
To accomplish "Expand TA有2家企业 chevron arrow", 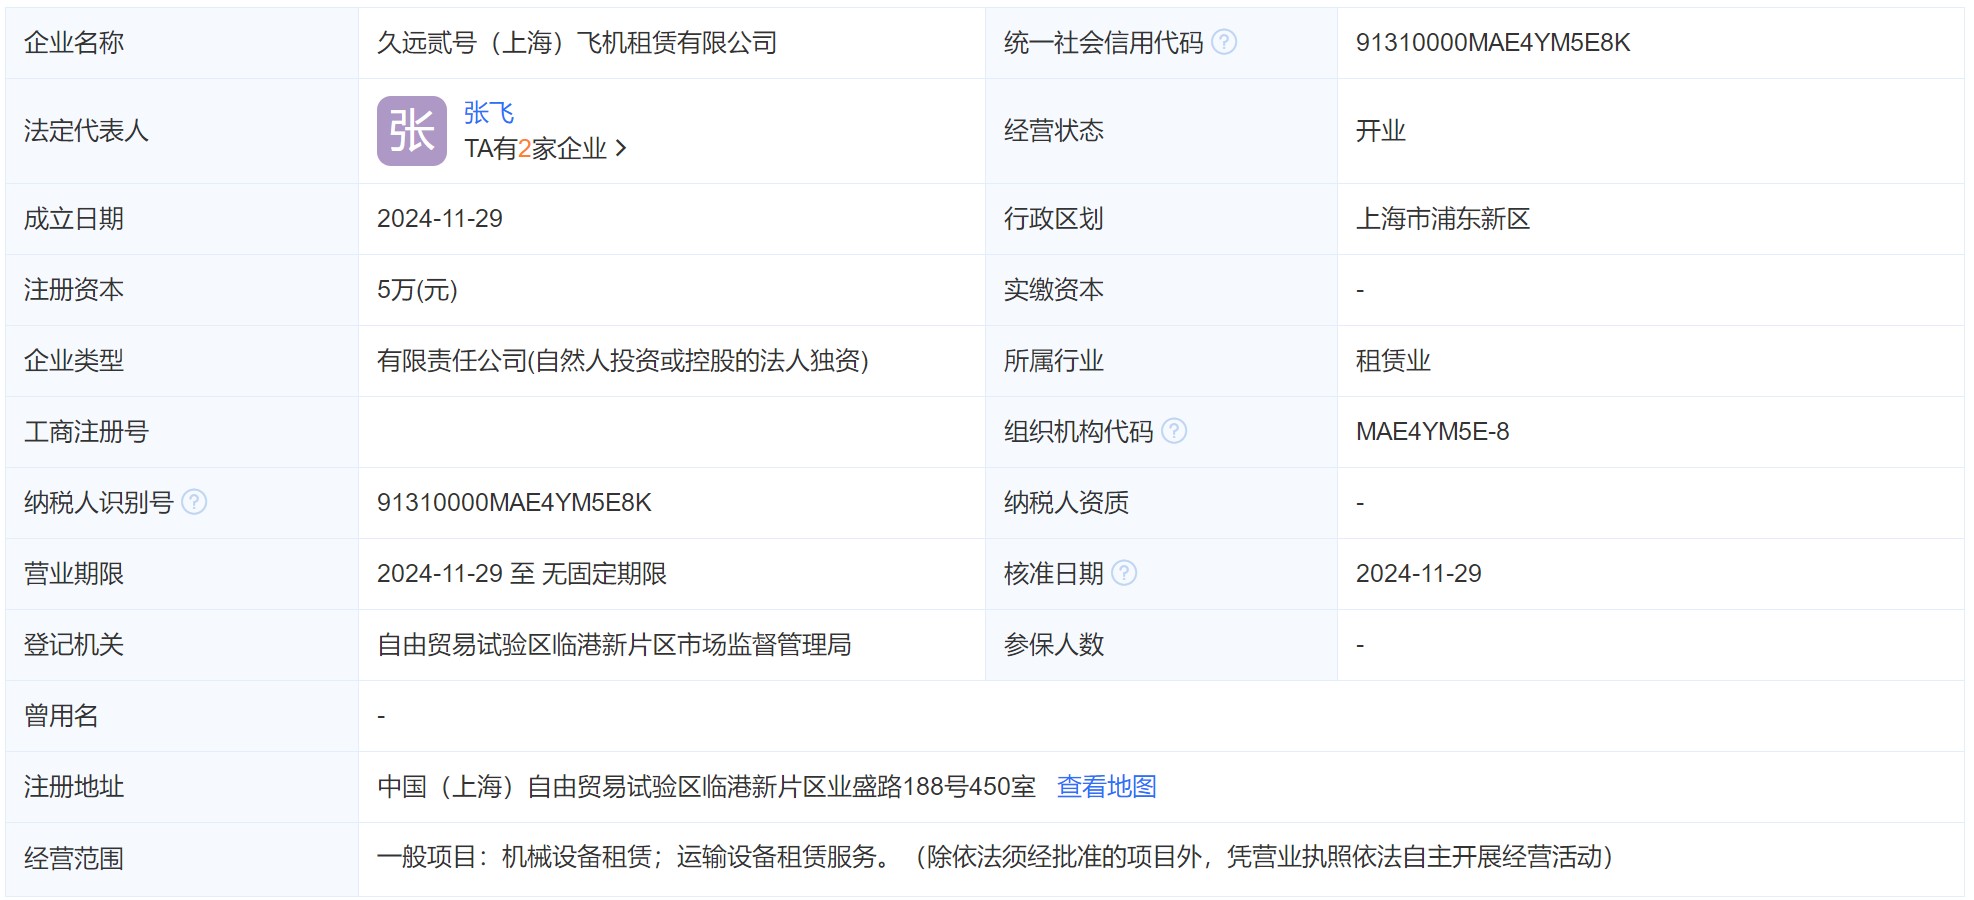I will 621,148.
